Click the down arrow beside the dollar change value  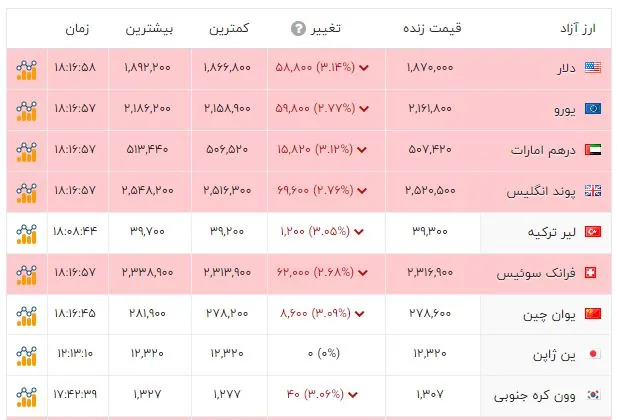(364, 68)
